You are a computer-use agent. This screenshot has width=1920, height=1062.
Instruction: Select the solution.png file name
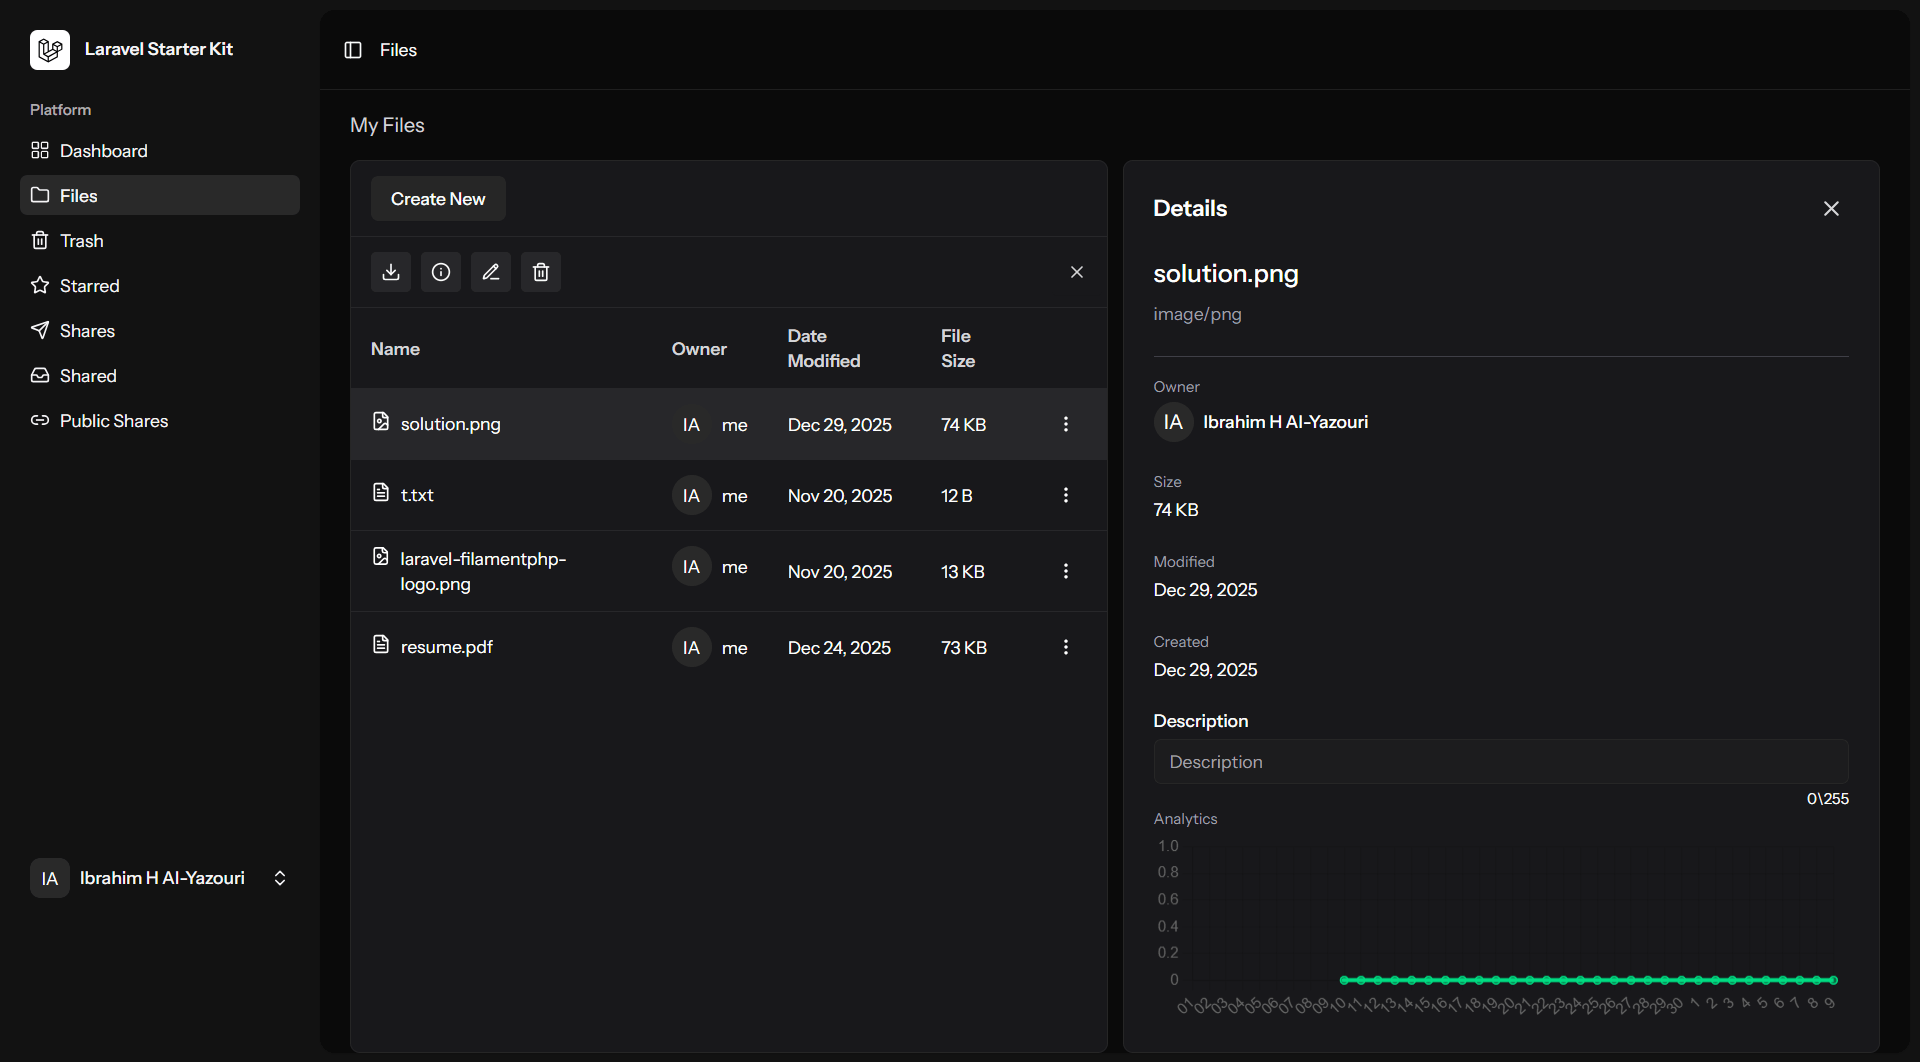(x=450, y=424)
